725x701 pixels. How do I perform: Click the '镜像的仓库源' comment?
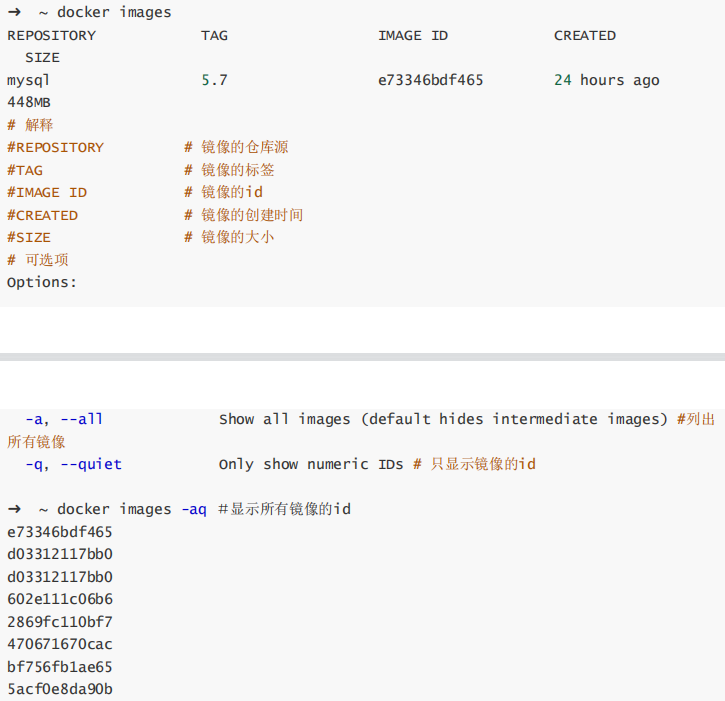click(x=245, y=147)
